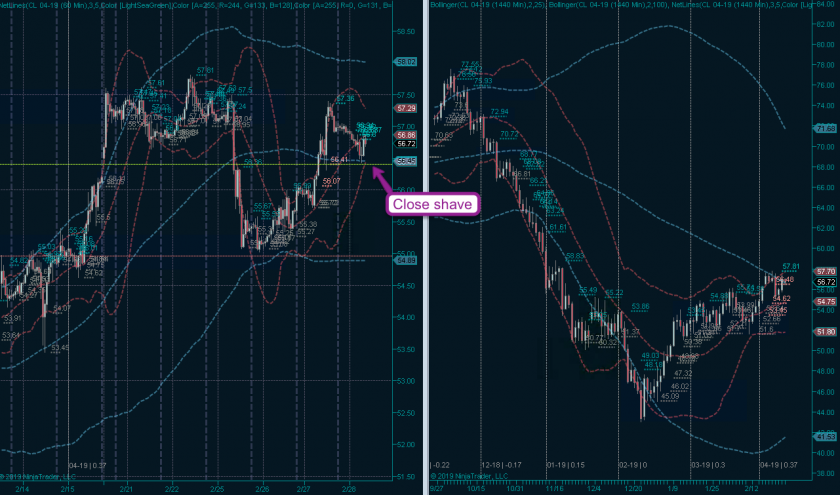Click the 58.50 axis label on left chart
The width and height of the screenshot is (840, 495).
coord(405,32)
